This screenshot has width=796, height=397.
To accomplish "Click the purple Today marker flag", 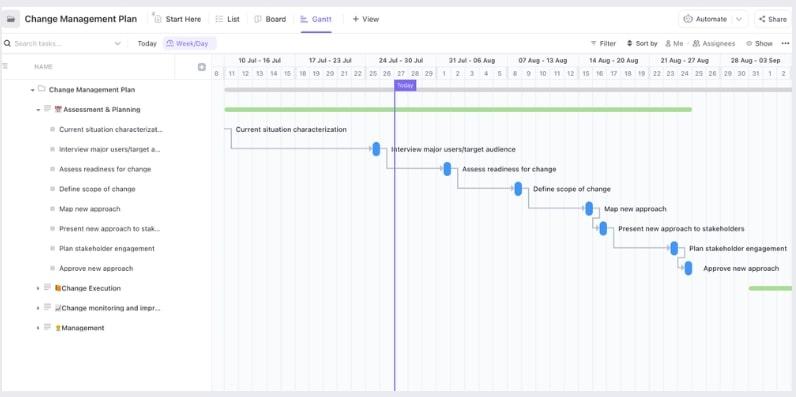I will 405,85.
